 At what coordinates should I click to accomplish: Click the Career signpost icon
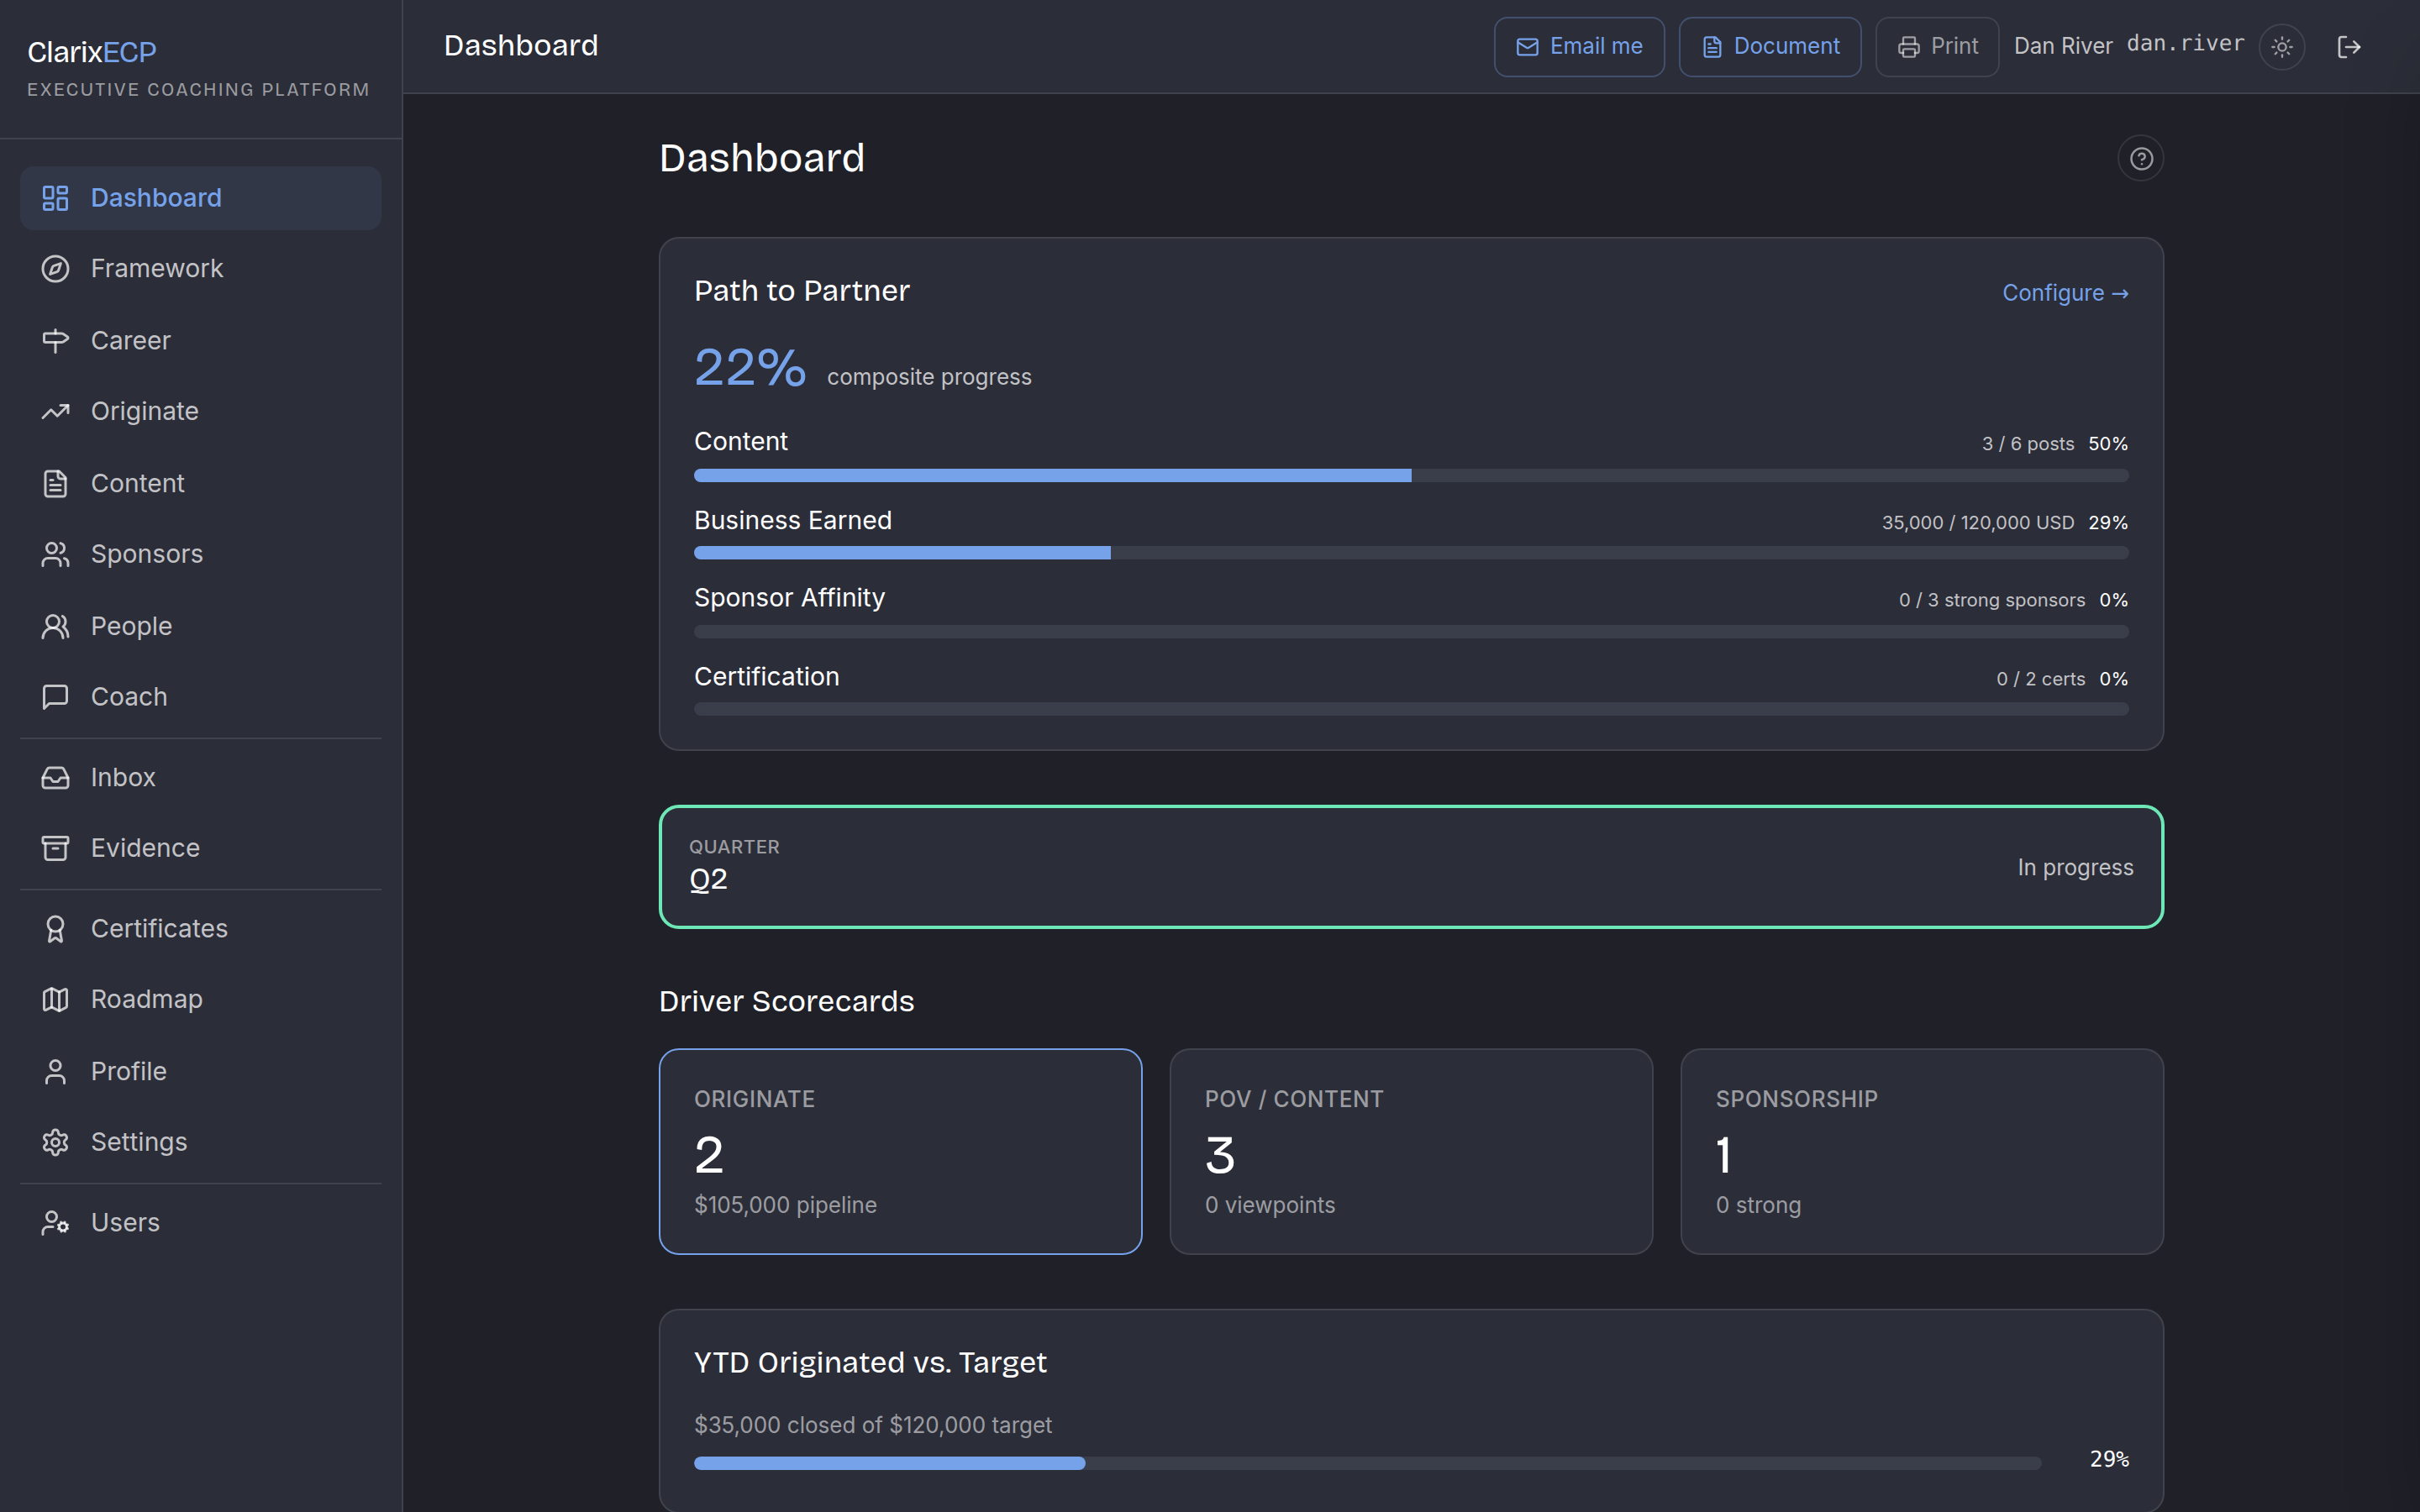point(55,340)
